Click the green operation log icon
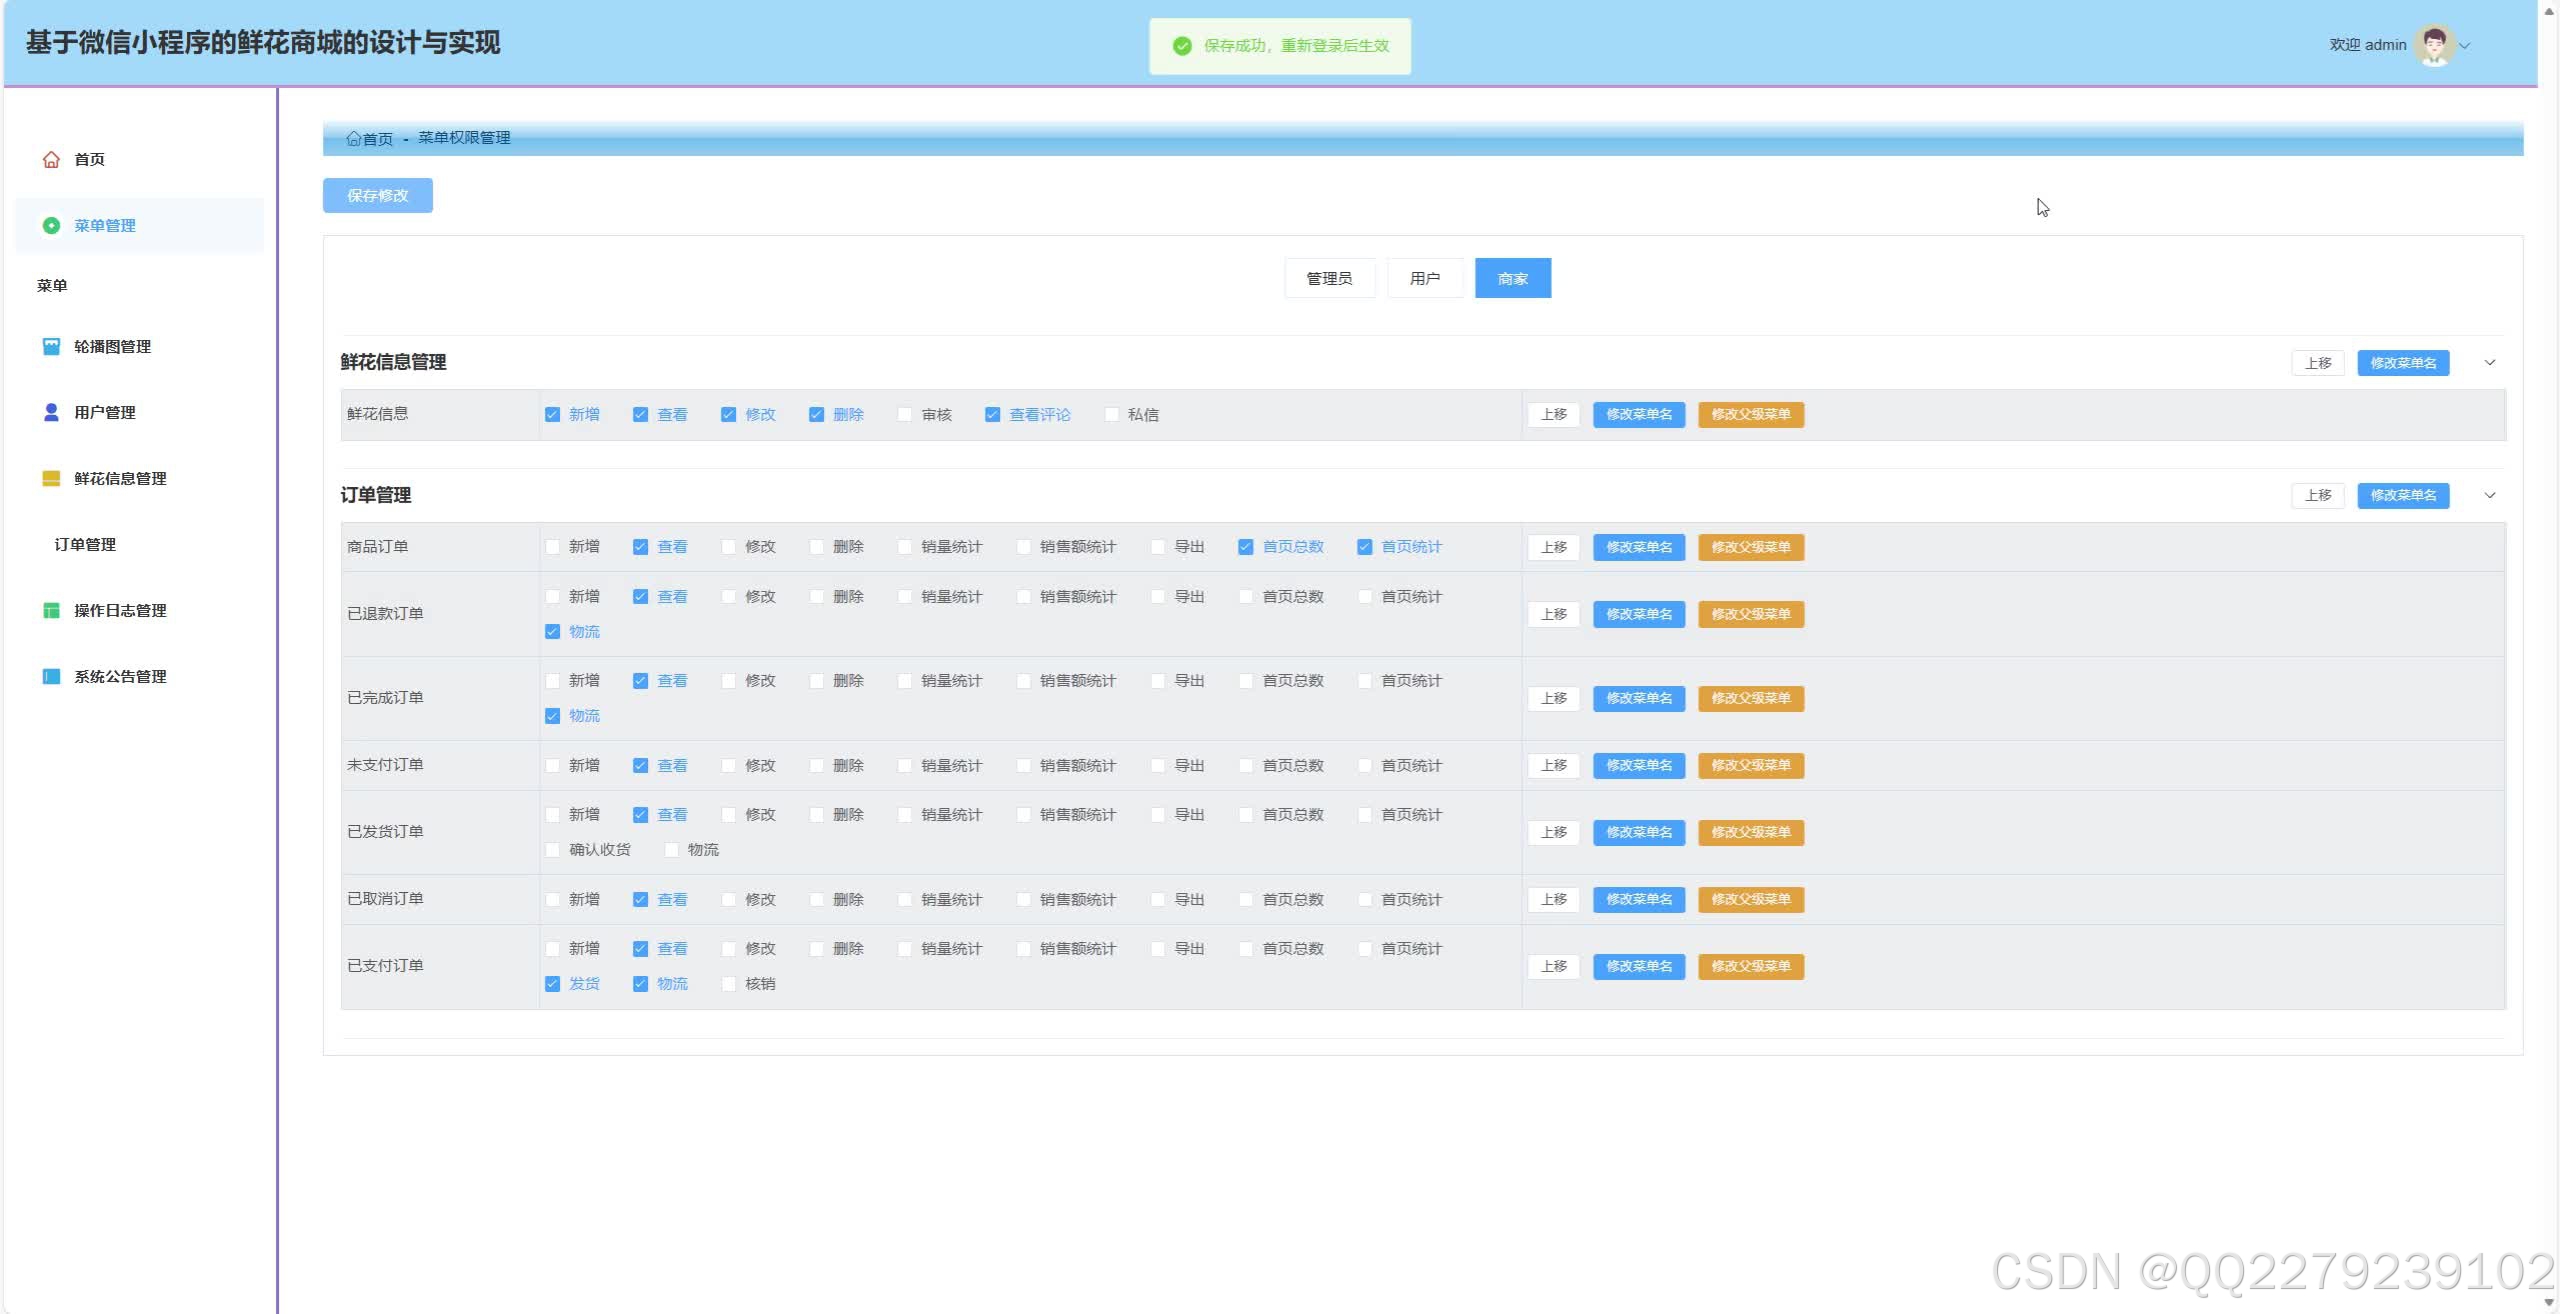Image resolution: width=2560 pixels, height=1314 pixels. (51, 611)
